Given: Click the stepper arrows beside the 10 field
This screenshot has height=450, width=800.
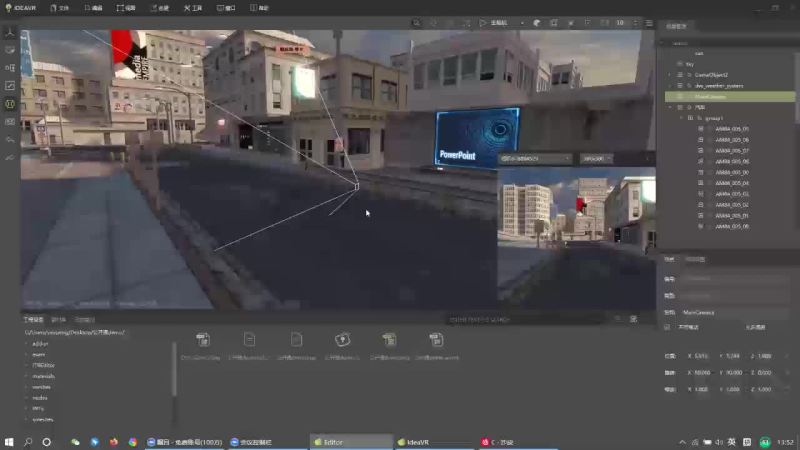Looking at the screenshot, I should point(635,23).
